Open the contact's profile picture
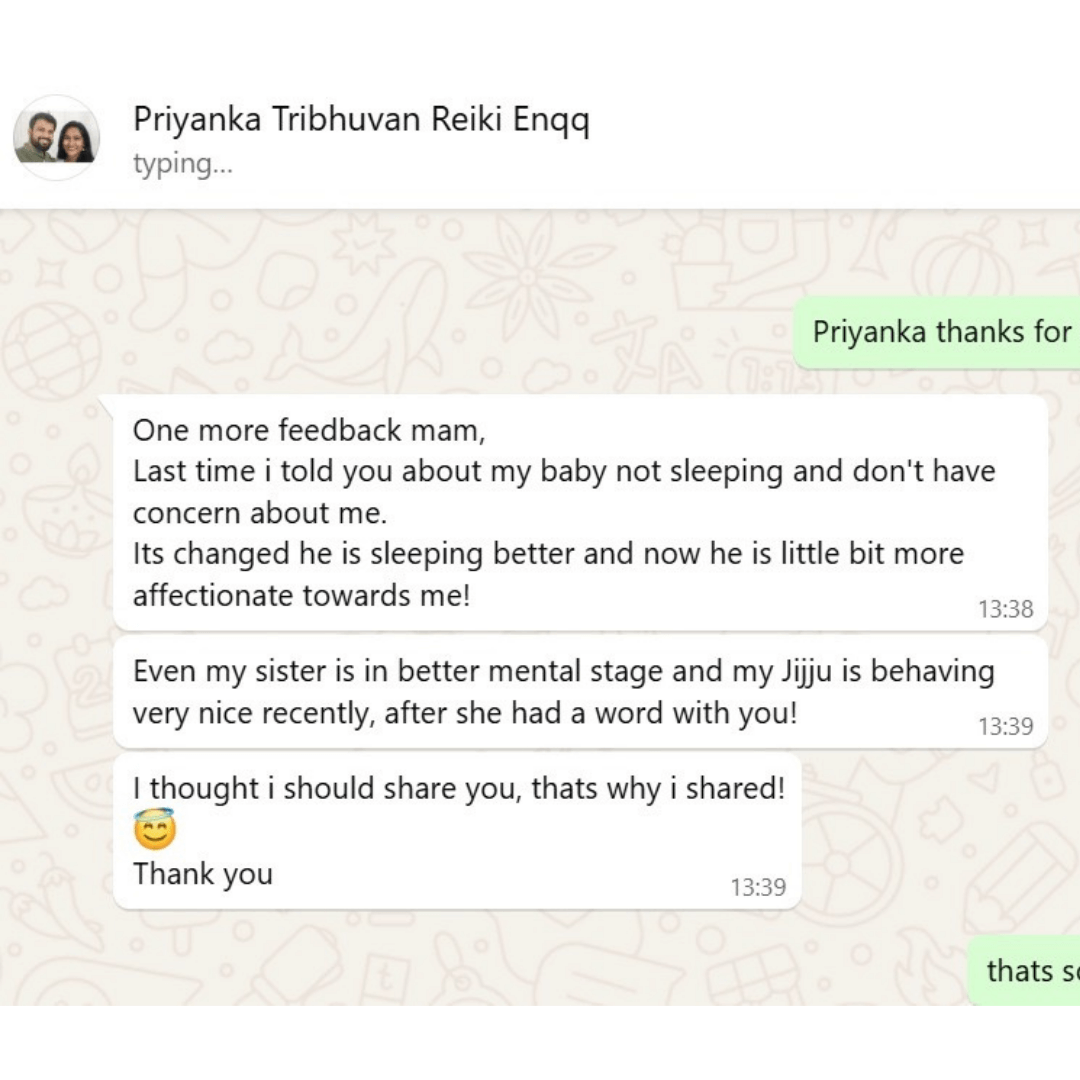Screen dimensions: 1080x1080 click(56, 138)
